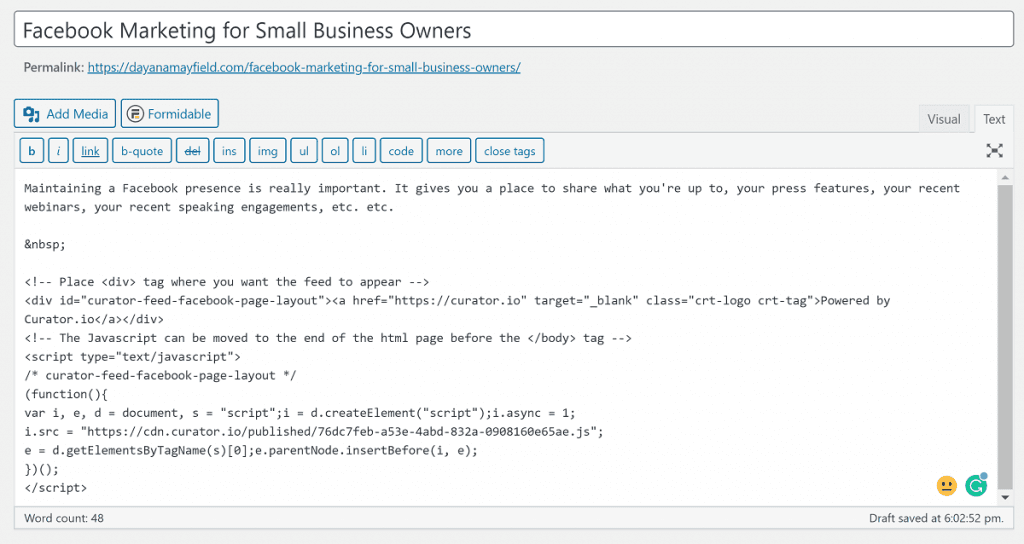
Task: Click the "<!-- Place <div> tag" comment line
Action: [227, 281]
